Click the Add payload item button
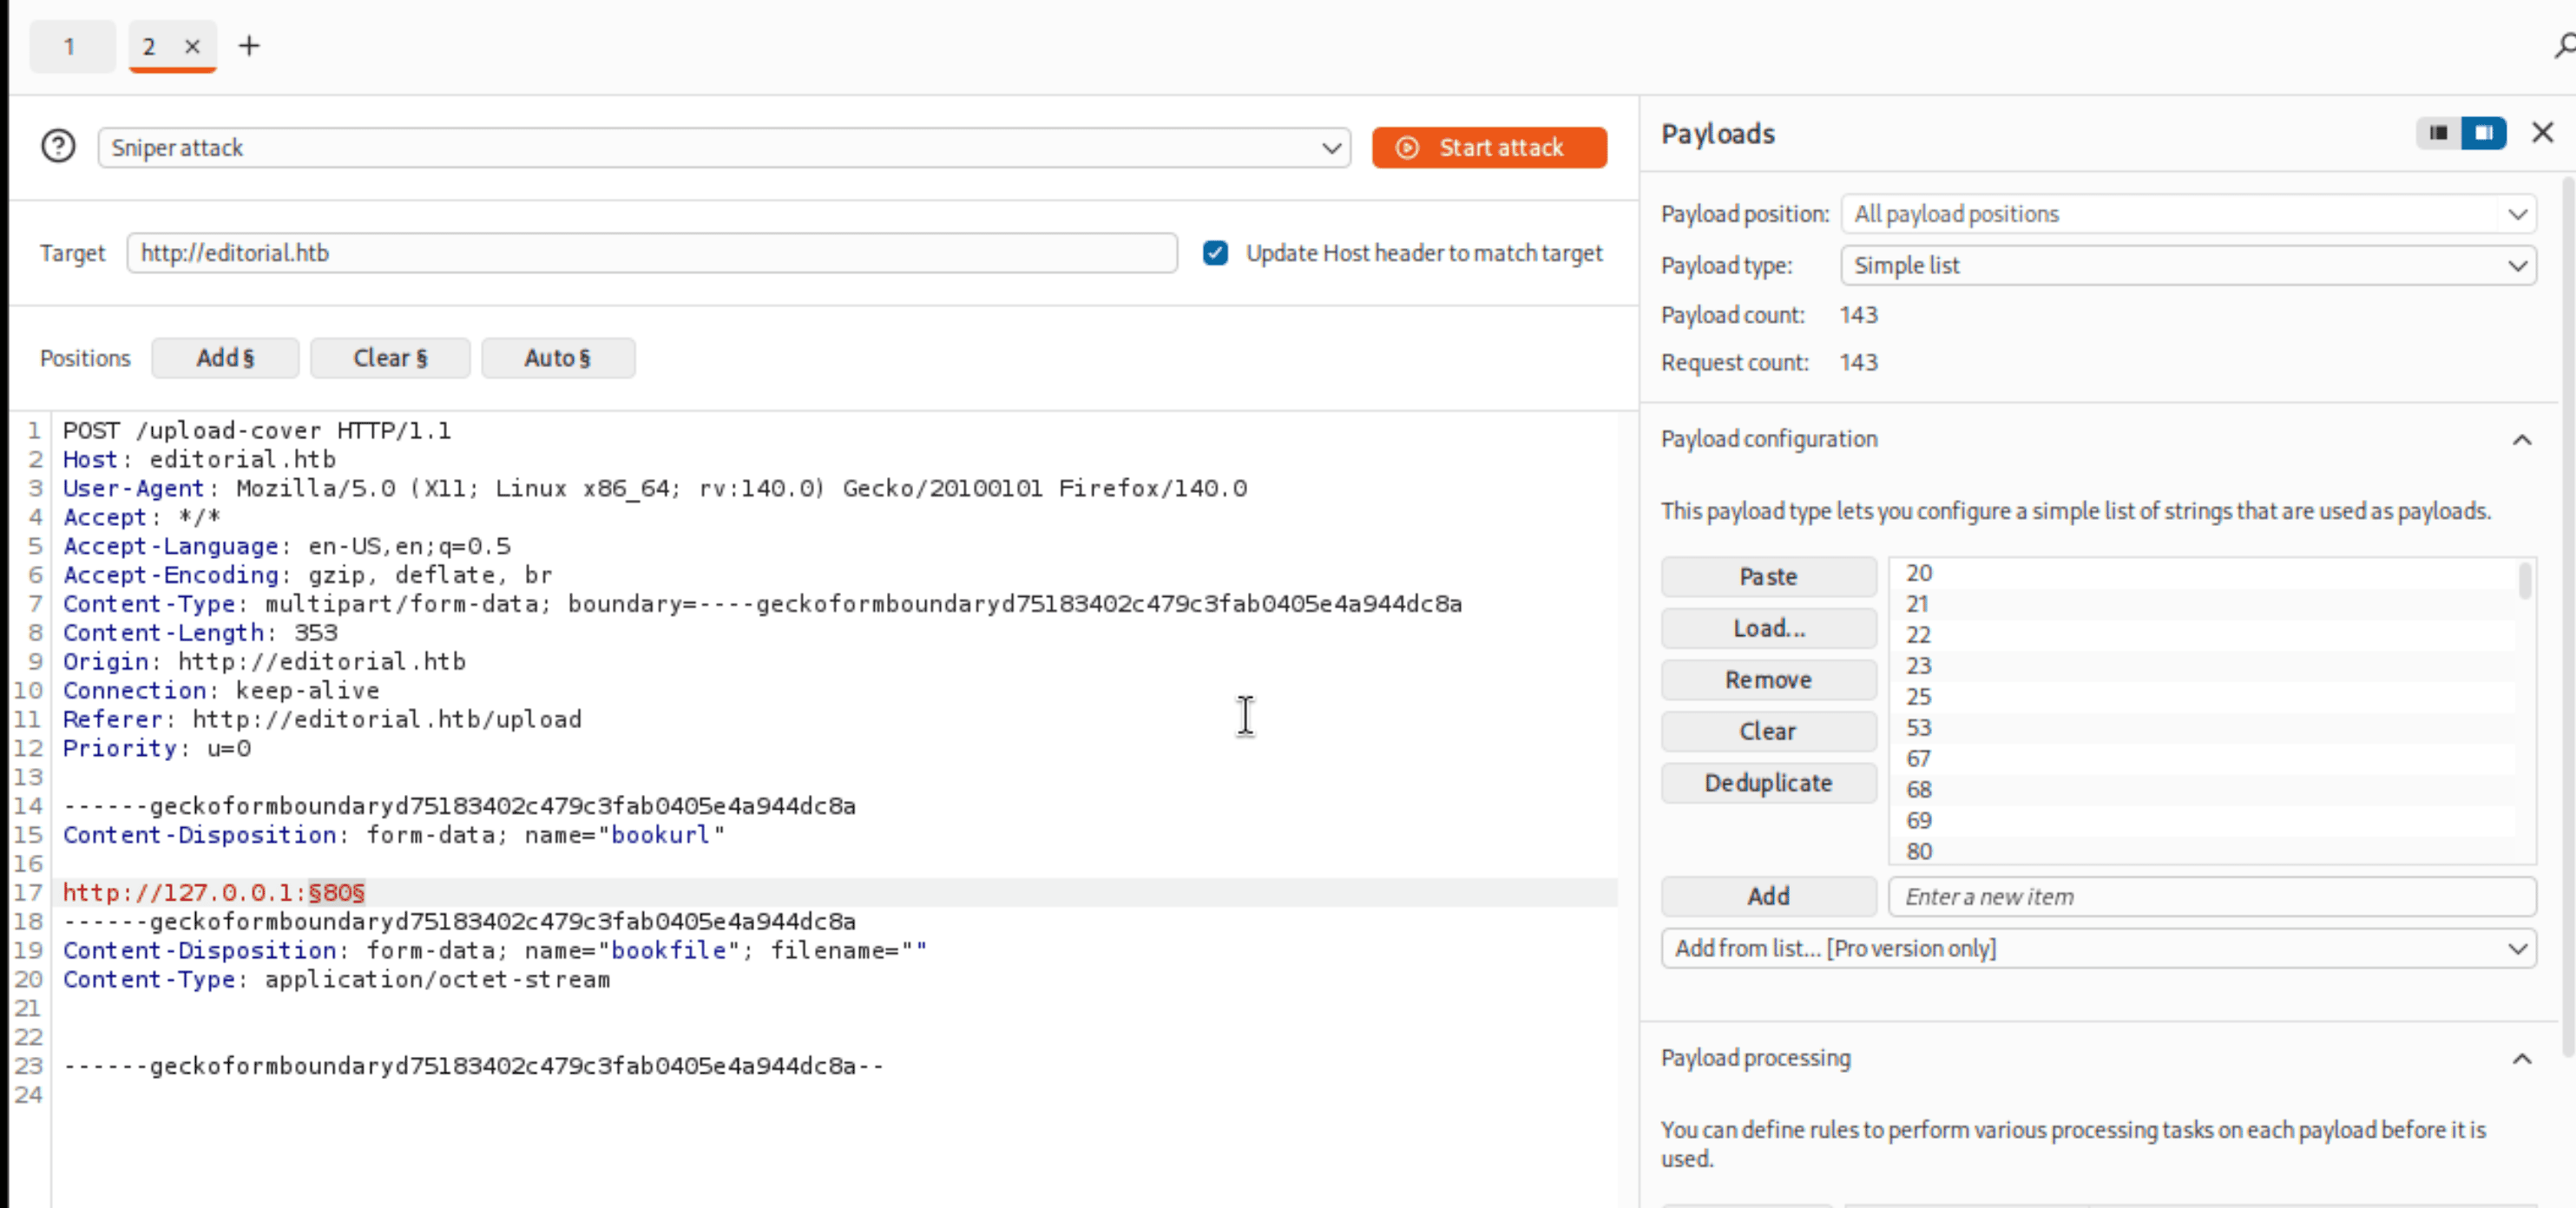The width and height of the screenshot is (2576, 1208). pos(1768,896)
